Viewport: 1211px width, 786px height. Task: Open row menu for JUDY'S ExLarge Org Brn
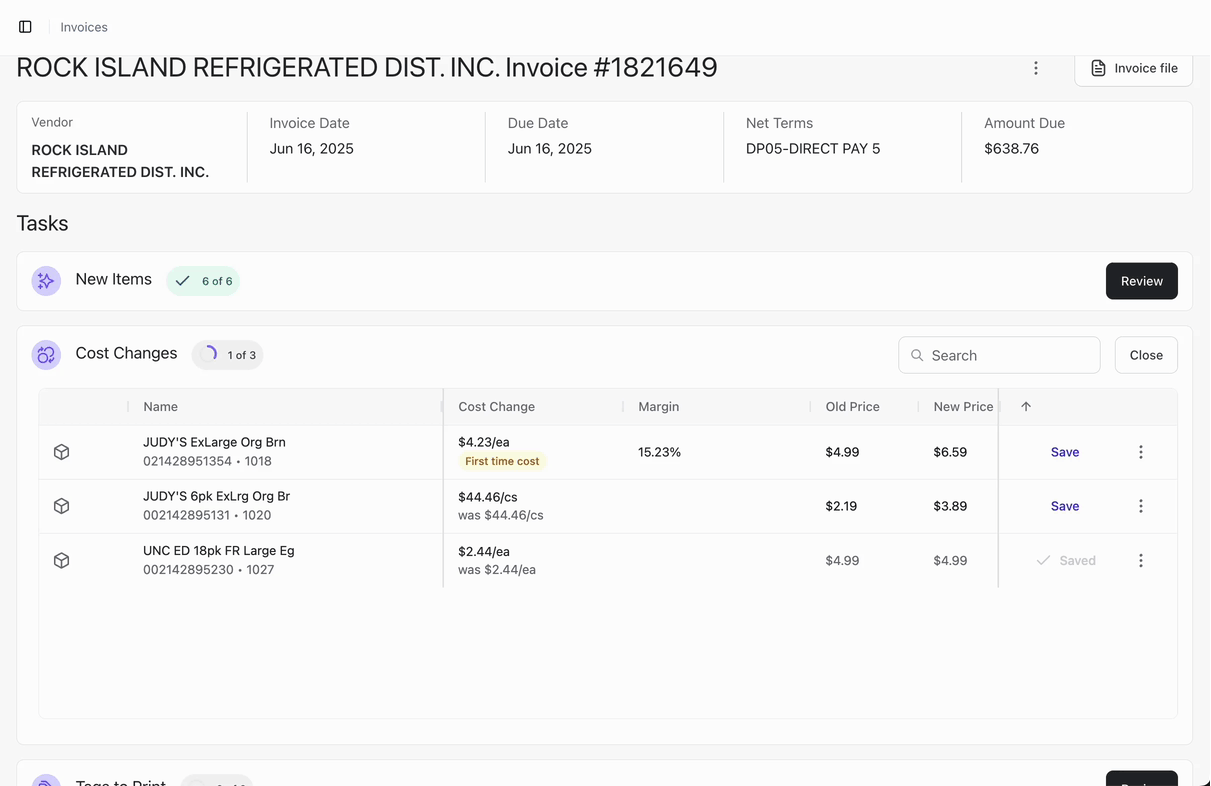click(x=1141, y=452)
